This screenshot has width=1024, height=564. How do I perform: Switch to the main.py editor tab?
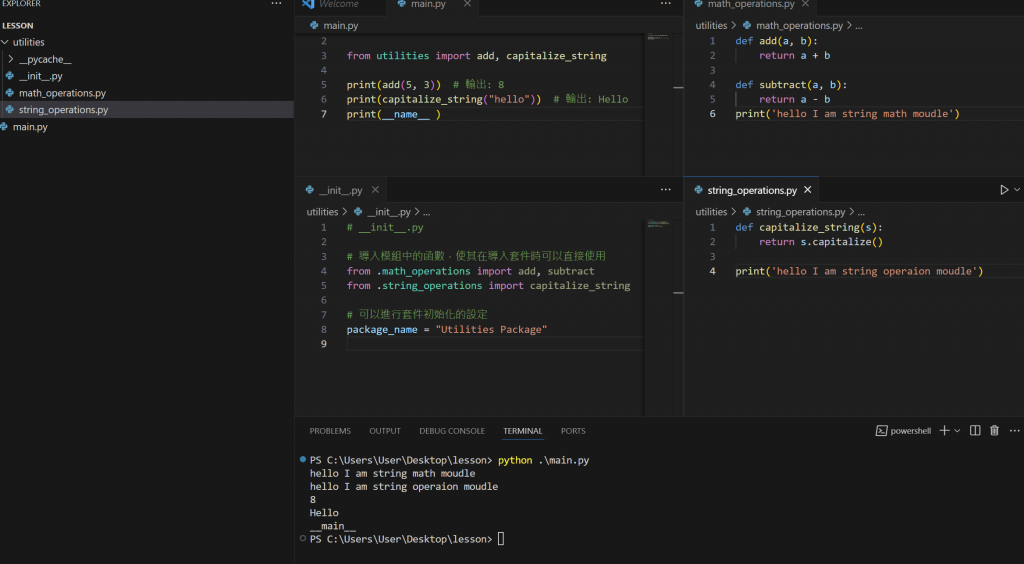click(x=428, y=4)
